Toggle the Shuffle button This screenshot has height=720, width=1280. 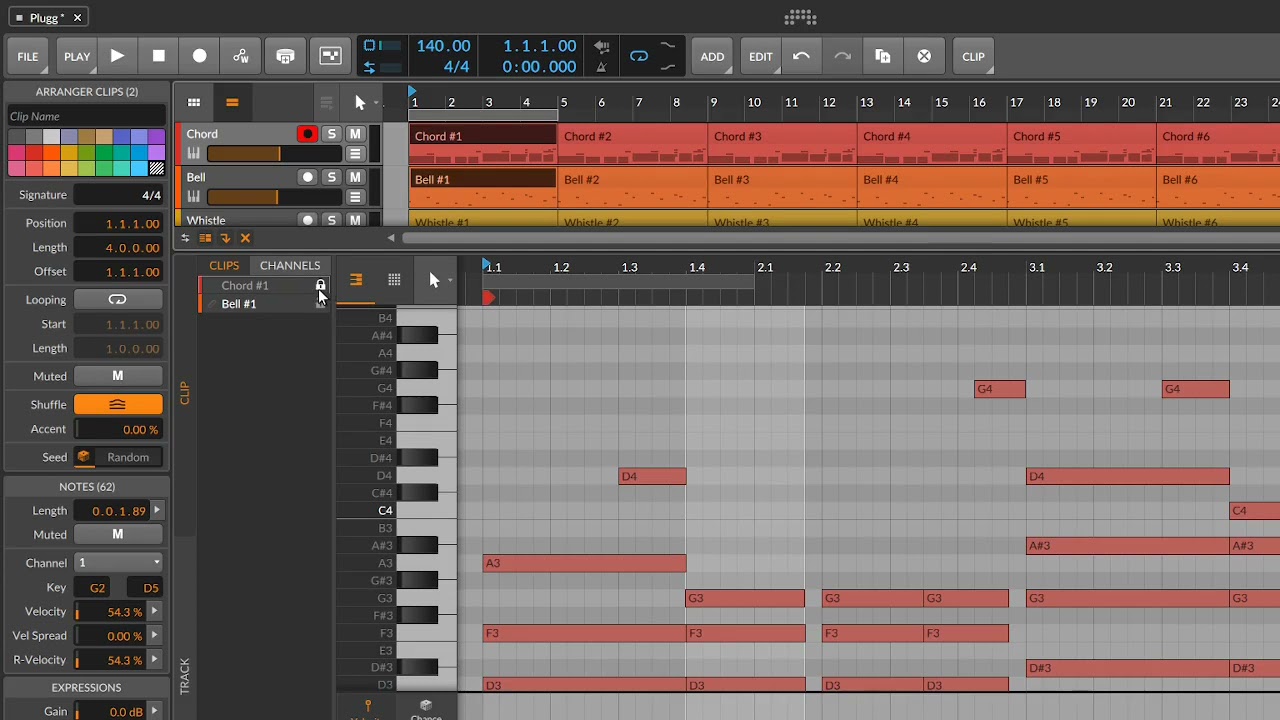tap(118, 405)
